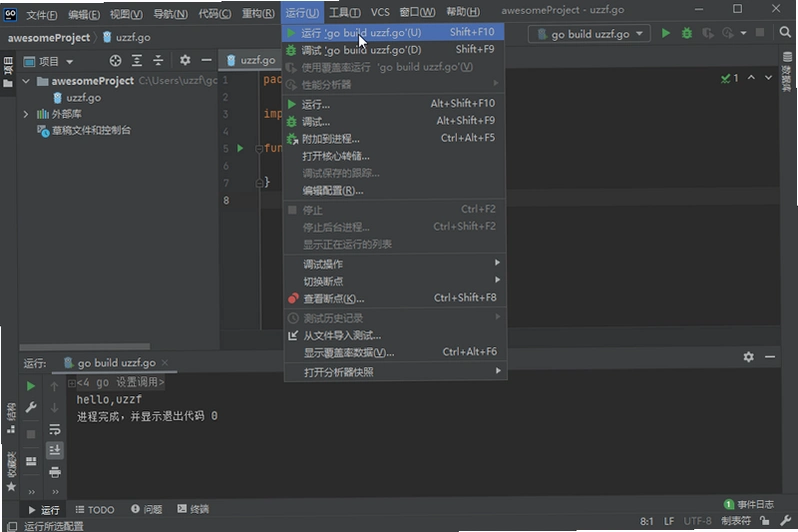
Task: Expand 外部库 tree node
Action: click(x=25, y=115)
